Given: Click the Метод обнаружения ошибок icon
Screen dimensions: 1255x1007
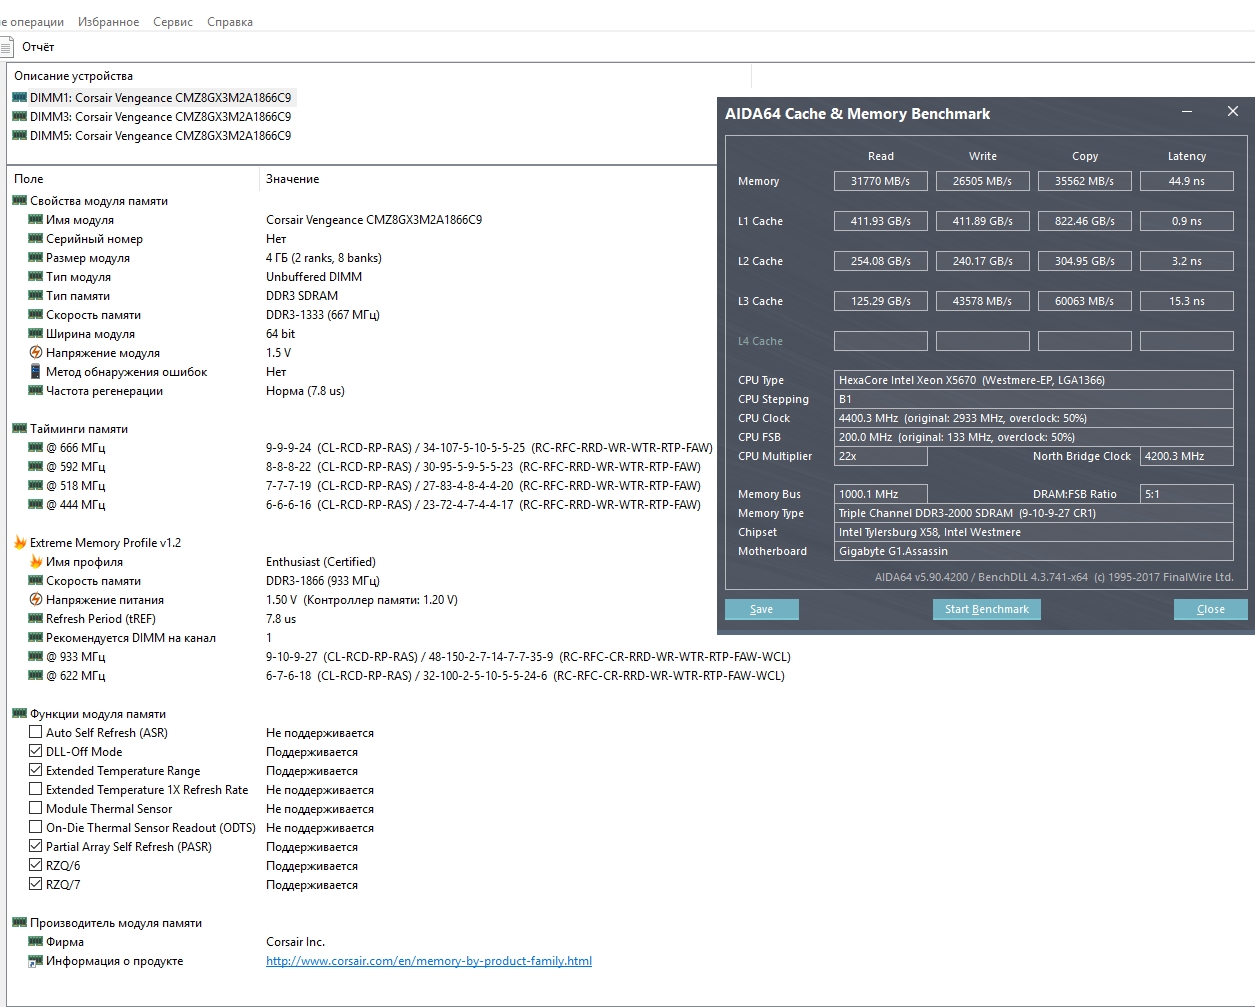Looking at the screenshot, I should tap(35, 372).
